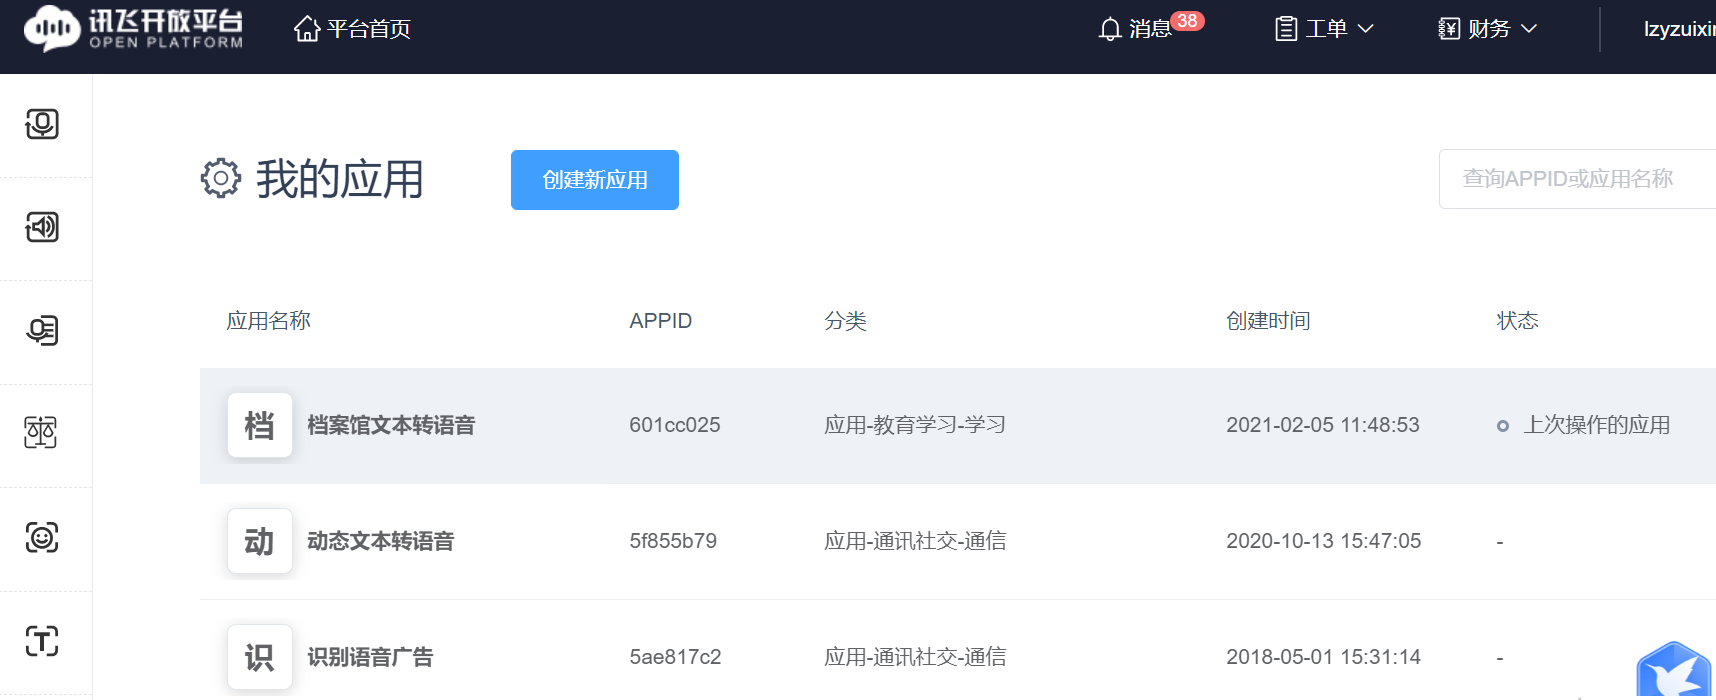Viewport: 1716px width, 700px height.
Task: Open the blue bird assistant icon
Action: (1674, 670)
